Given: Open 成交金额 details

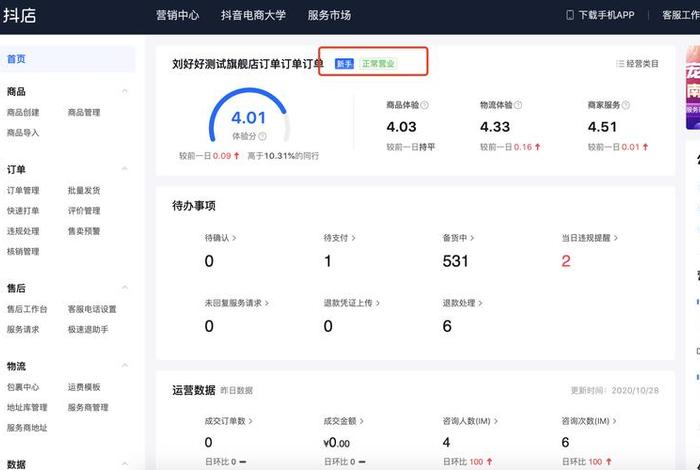Looking at the screenshot, I should (x=343, y=421).
